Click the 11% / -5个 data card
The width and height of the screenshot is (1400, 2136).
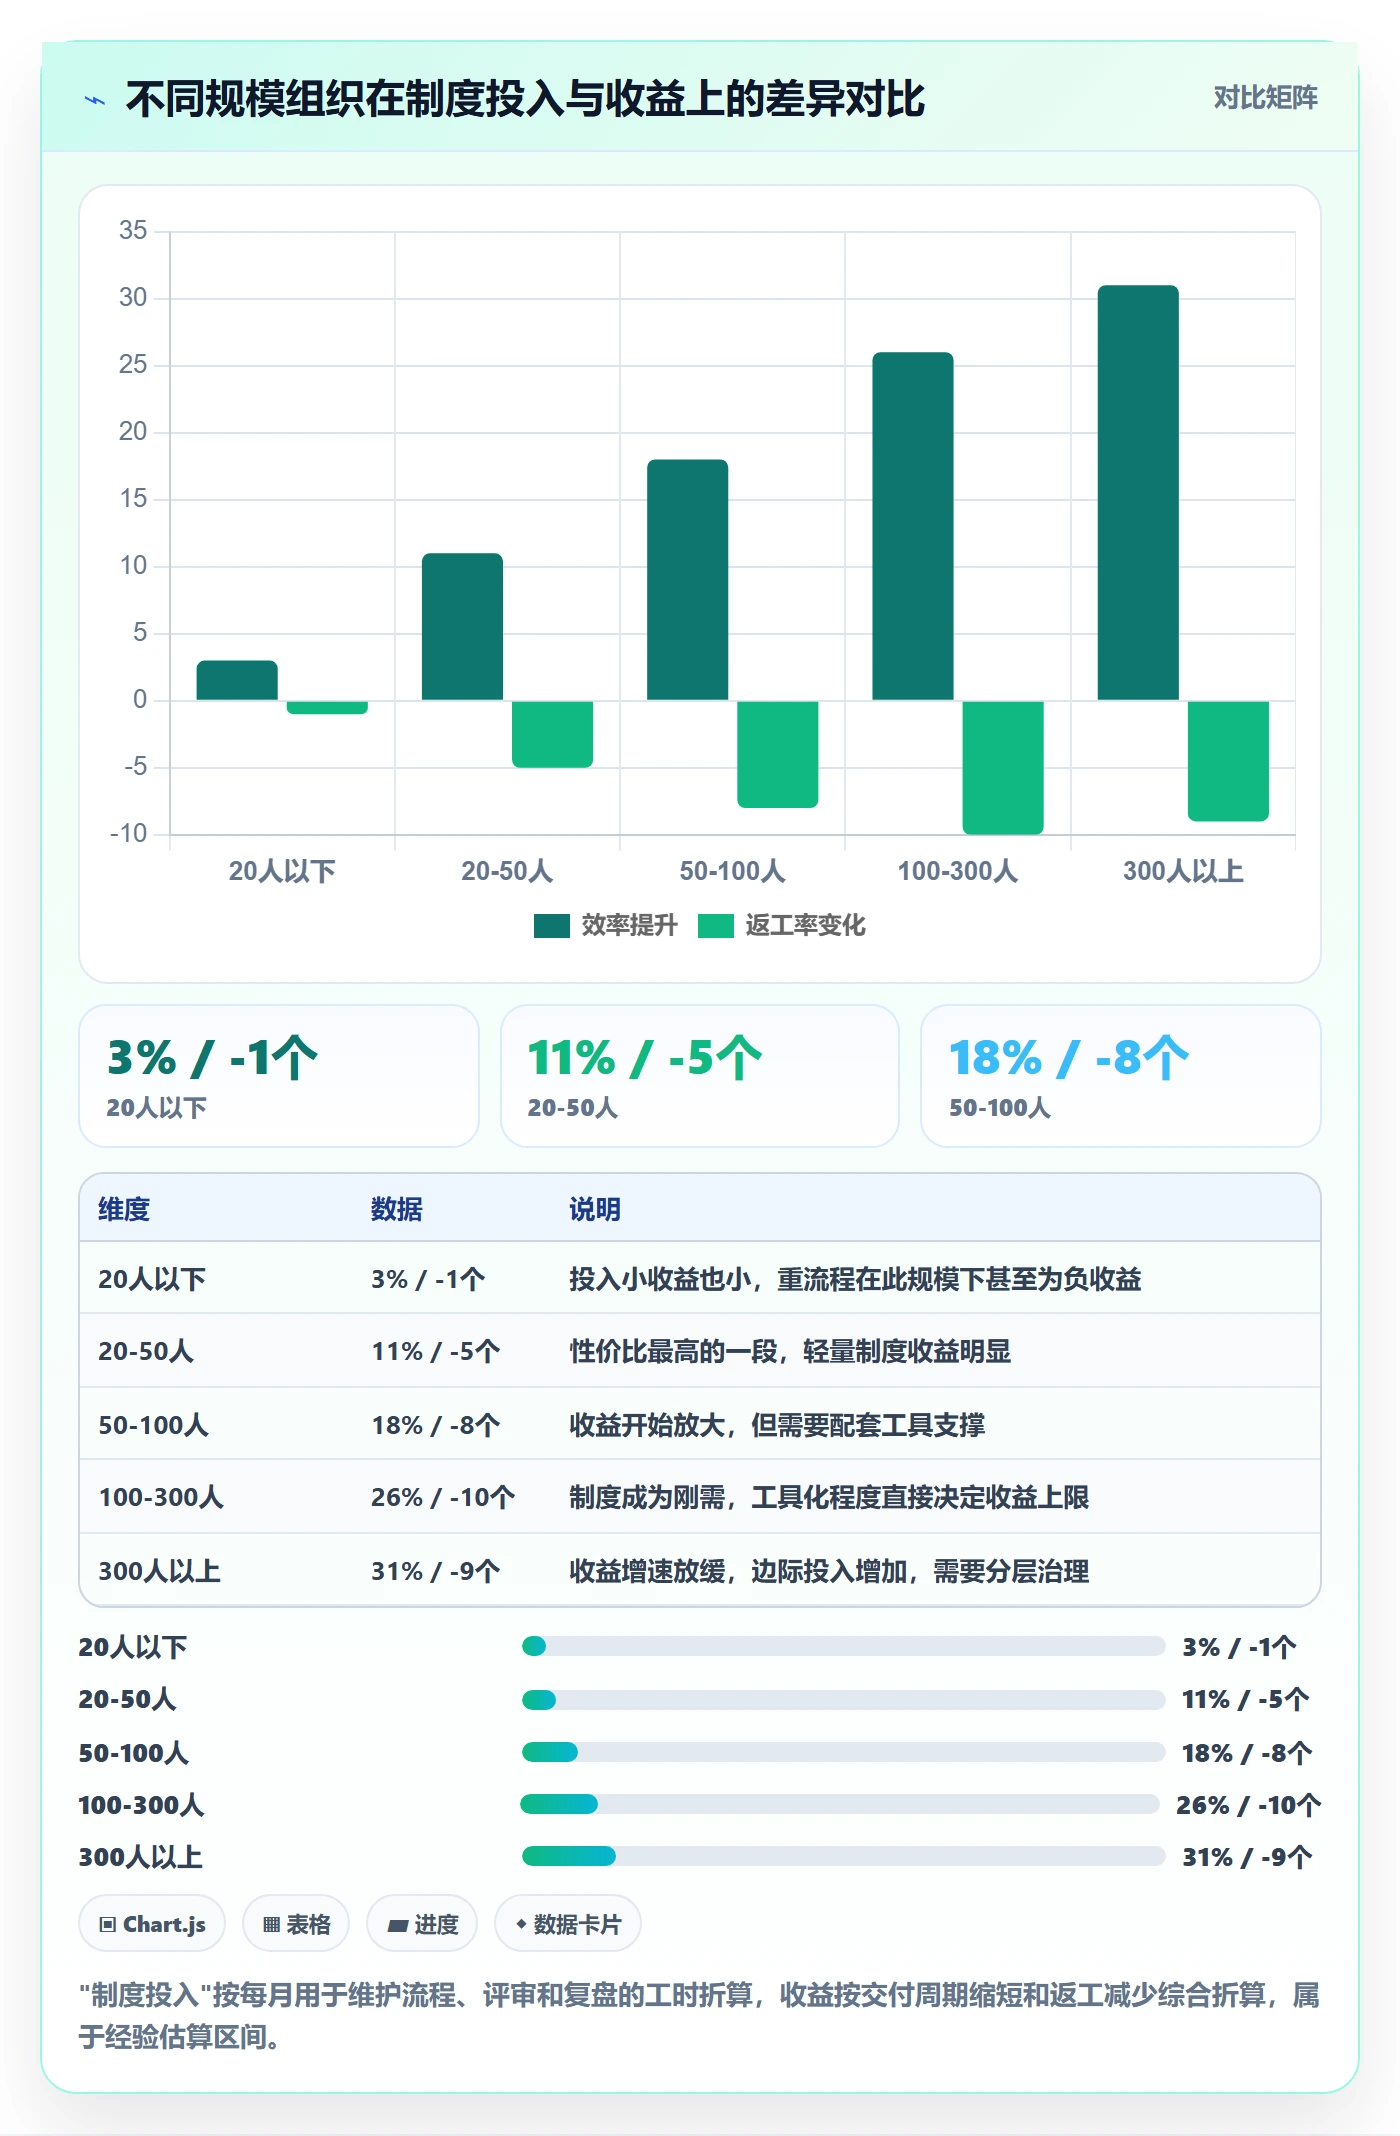pos(700,1076)
